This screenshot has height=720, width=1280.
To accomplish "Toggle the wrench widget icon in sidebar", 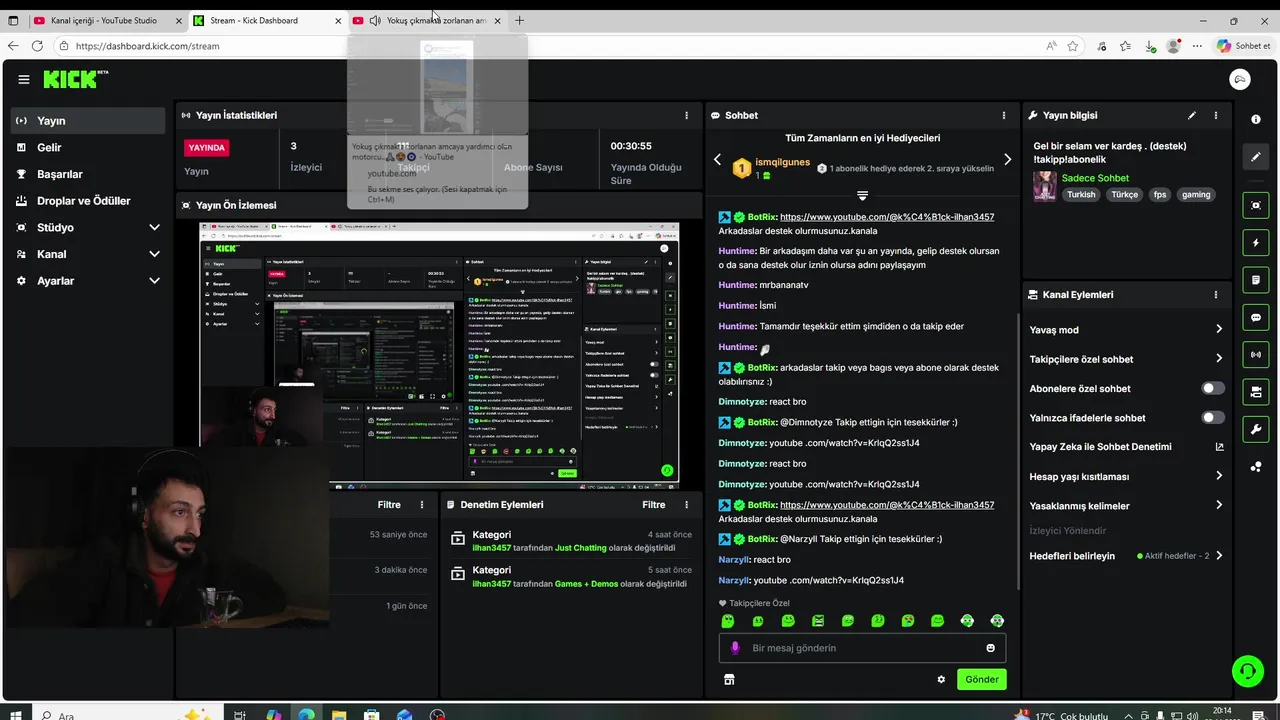I will pos(1256,429).
